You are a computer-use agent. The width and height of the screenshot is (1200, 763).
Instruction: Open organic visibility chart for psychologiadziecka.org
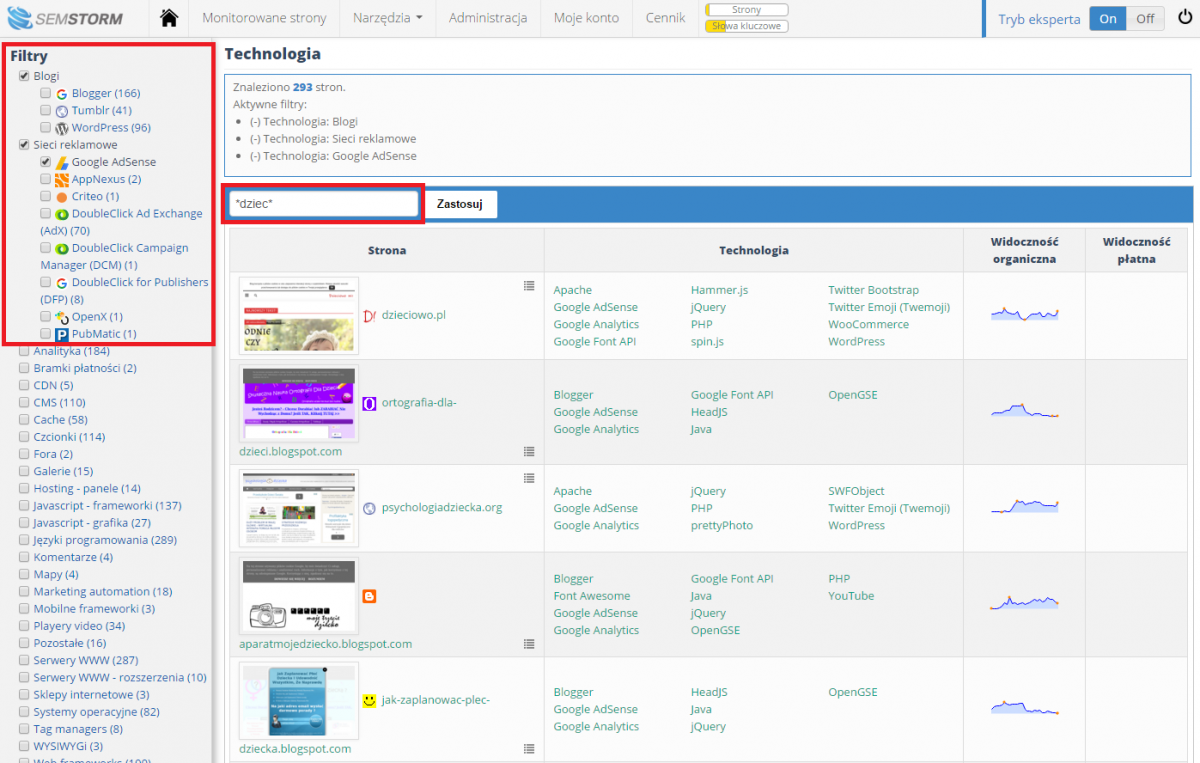coord(1024,507)
